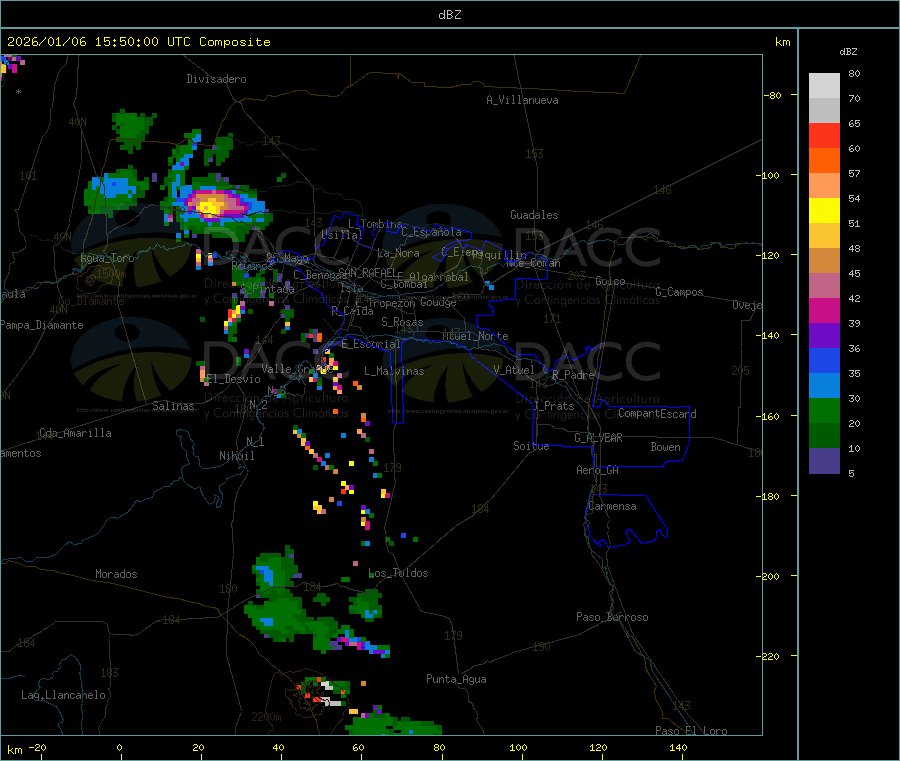Click the '65' value in the dBZ legend

(854, 123)
